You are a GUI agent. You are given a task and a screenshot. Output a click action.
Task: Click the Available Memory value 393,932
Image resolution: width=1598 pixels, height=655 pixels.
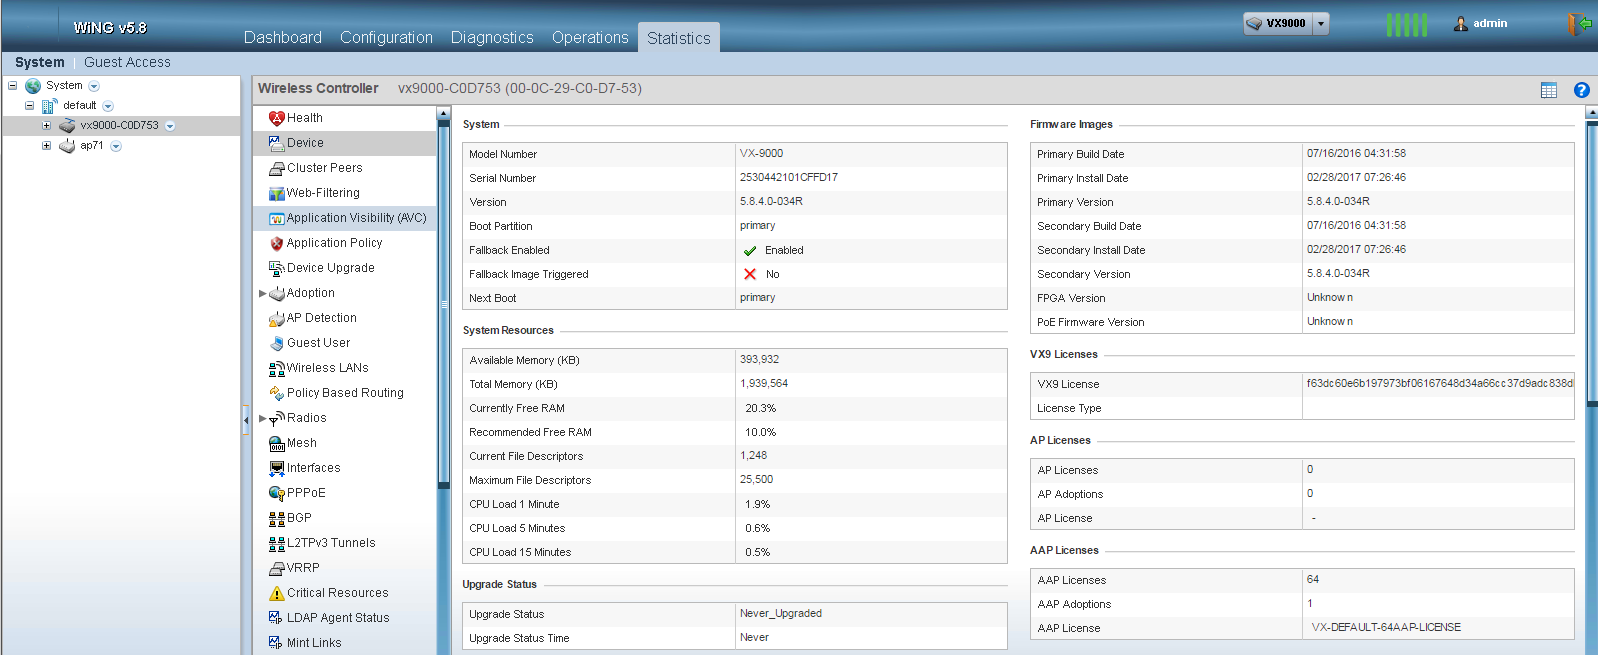[759, 360]
